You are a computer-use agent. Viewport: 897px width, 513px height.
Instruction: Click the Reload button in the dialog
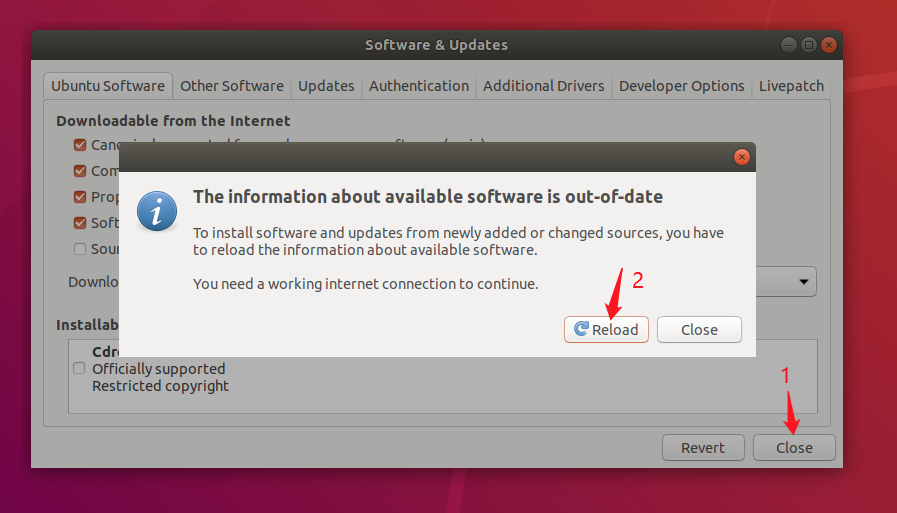tap(606, 329)
